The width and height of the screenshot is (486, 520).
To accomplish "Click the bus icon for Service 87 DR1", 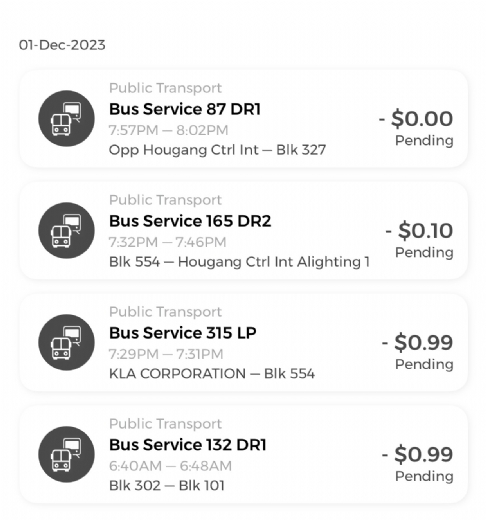I will 66,118.
